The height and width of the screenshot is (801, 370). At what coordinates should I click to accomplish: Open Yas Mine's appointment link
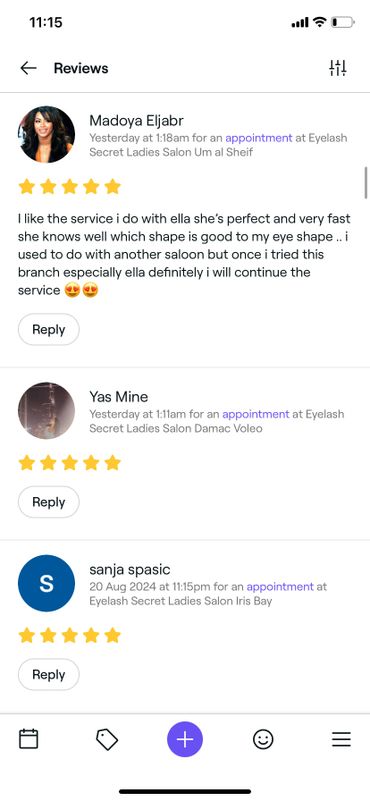[x=256, y=414]
